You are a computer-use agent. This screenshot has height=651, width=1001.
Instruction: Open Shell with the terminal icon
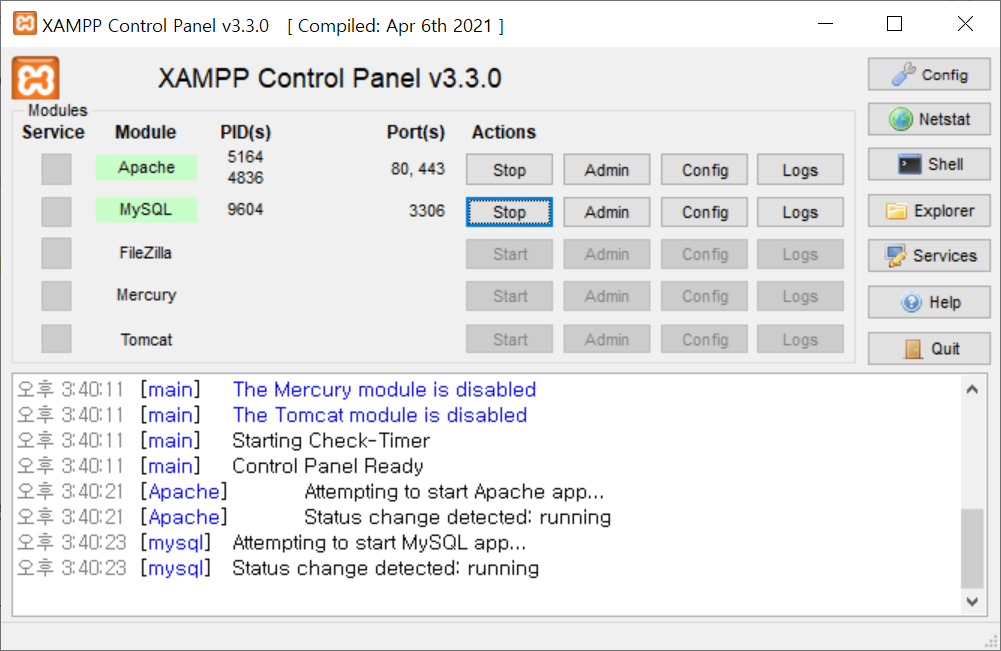(x=929, y=165)
